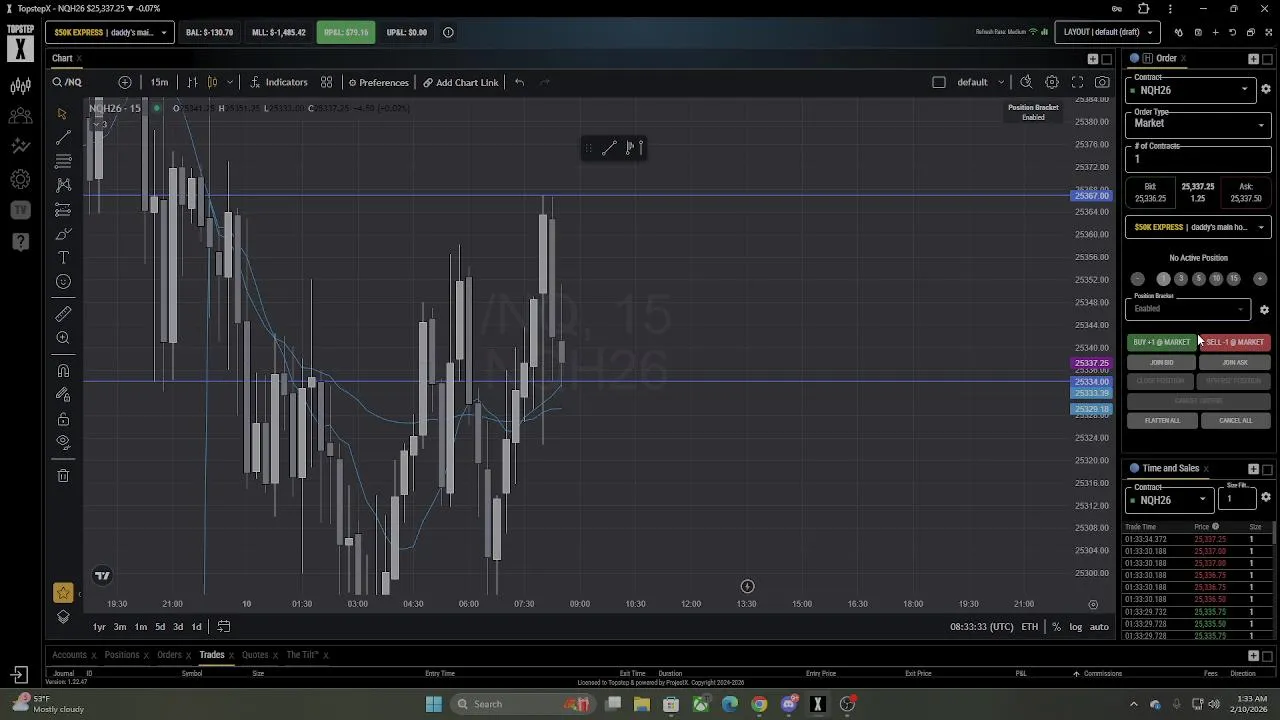Click the FLATTEN ALL button
The width and height of the screenshot is (1280, 720).
click(1162, 420)
